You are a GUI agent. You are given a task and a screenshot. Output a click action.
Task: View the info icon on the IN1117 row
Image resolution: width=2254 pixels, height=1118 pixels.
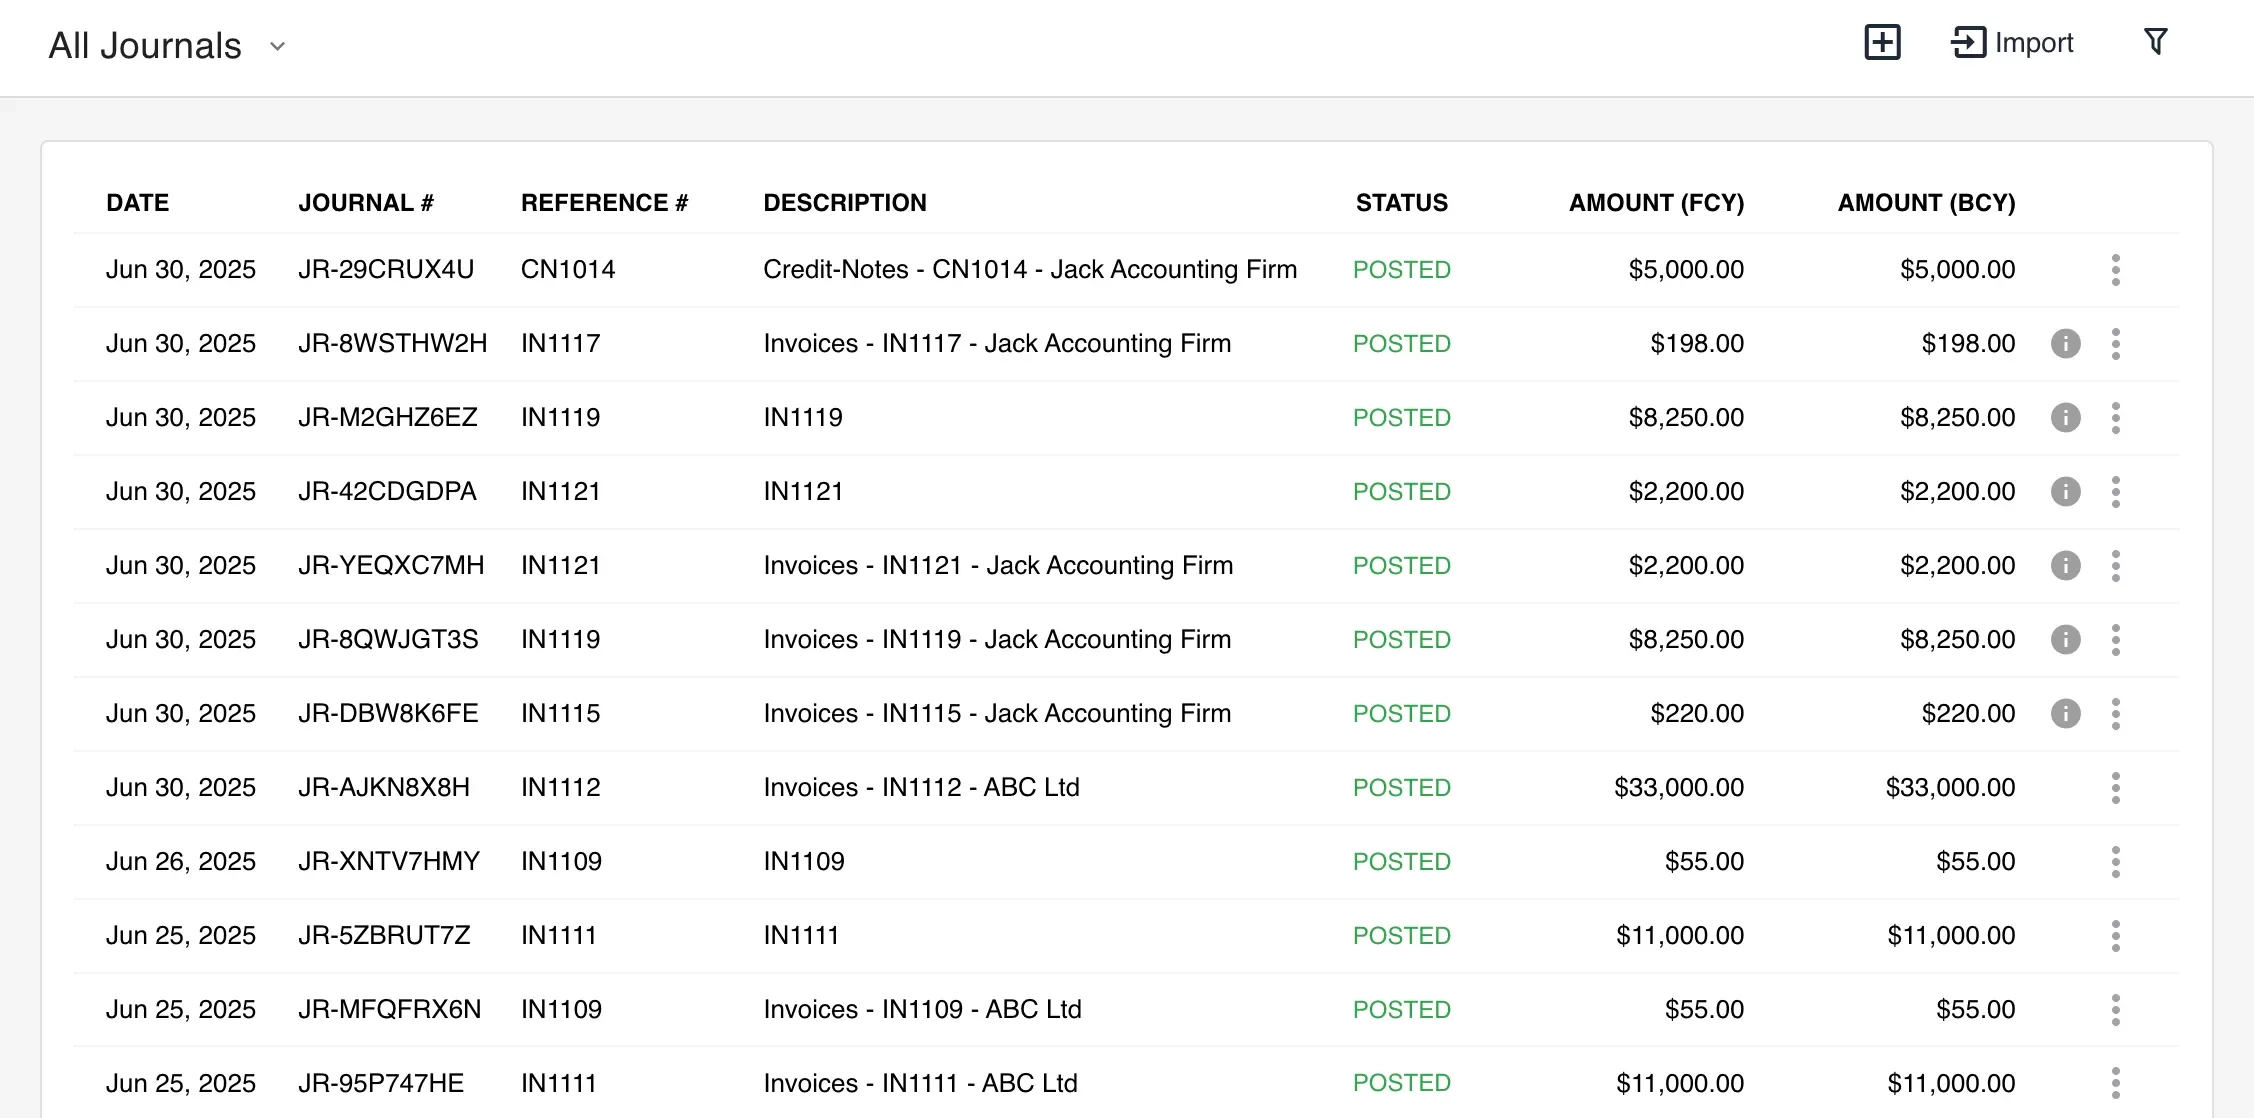(2067, 343)
